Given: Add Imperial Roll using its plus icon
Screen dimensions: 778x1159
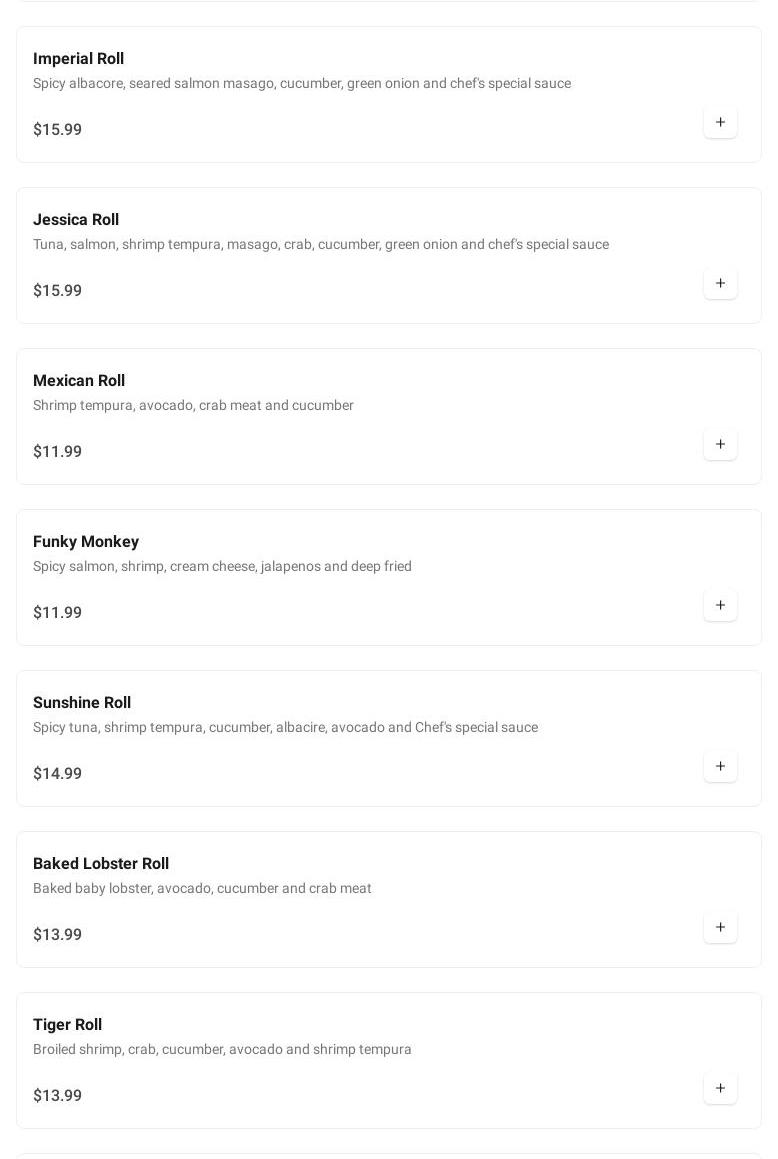Looking at the screenshot, I should tap(720, 122).
